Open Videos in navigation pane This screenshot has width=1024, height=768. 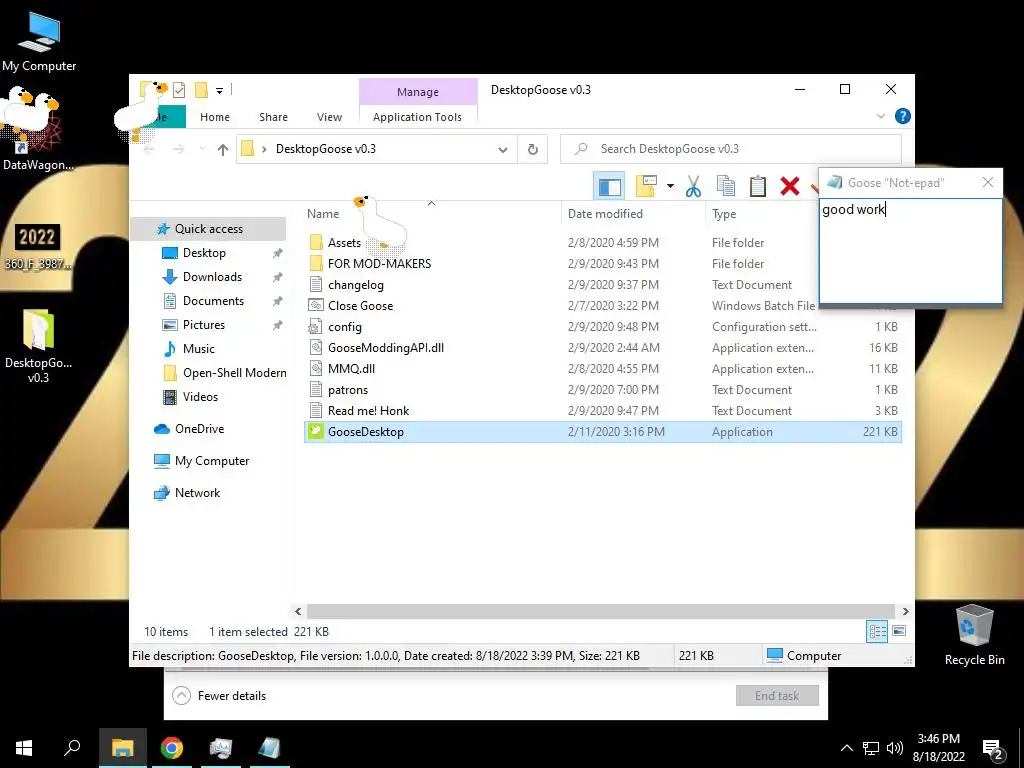pyautogui.click(x=200, y=397)
